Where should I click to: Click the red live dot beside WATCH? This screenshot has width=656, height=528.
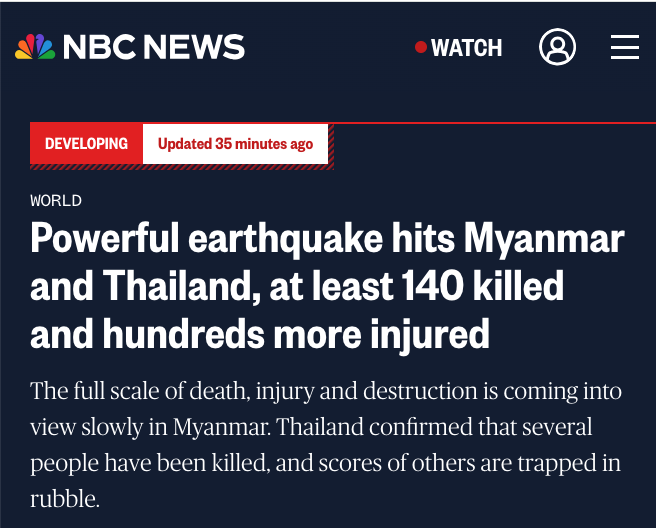(421, 47)
